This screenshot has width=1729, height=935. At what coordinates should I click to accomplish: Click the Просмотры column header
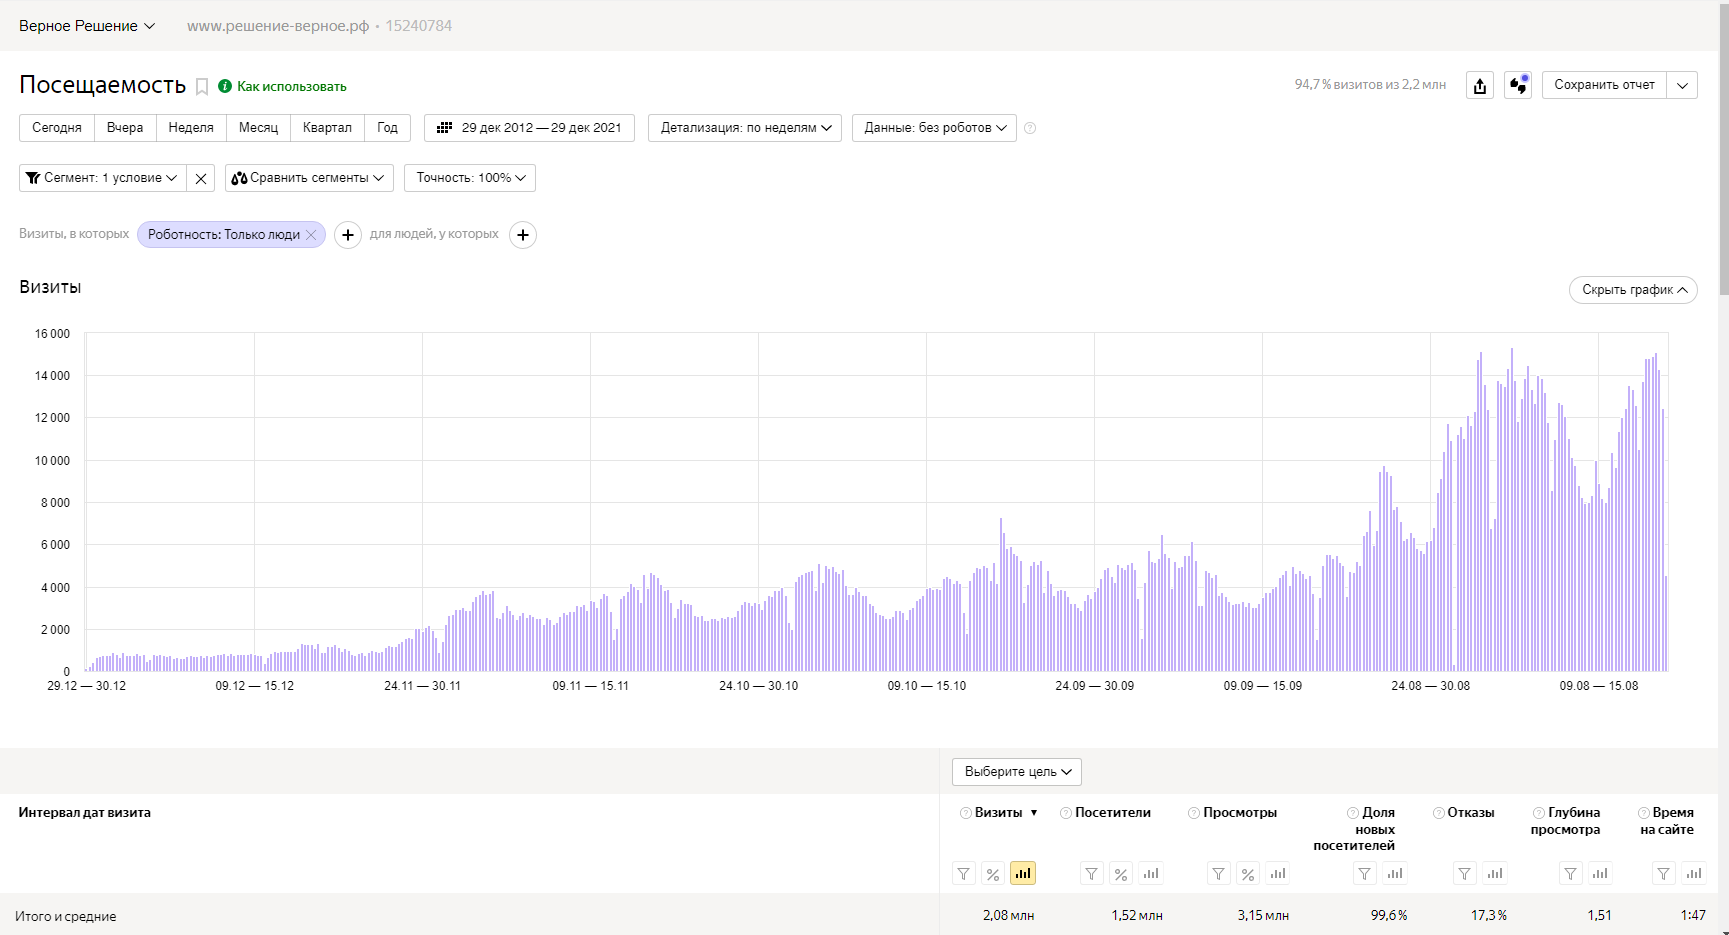[1240, 813]
